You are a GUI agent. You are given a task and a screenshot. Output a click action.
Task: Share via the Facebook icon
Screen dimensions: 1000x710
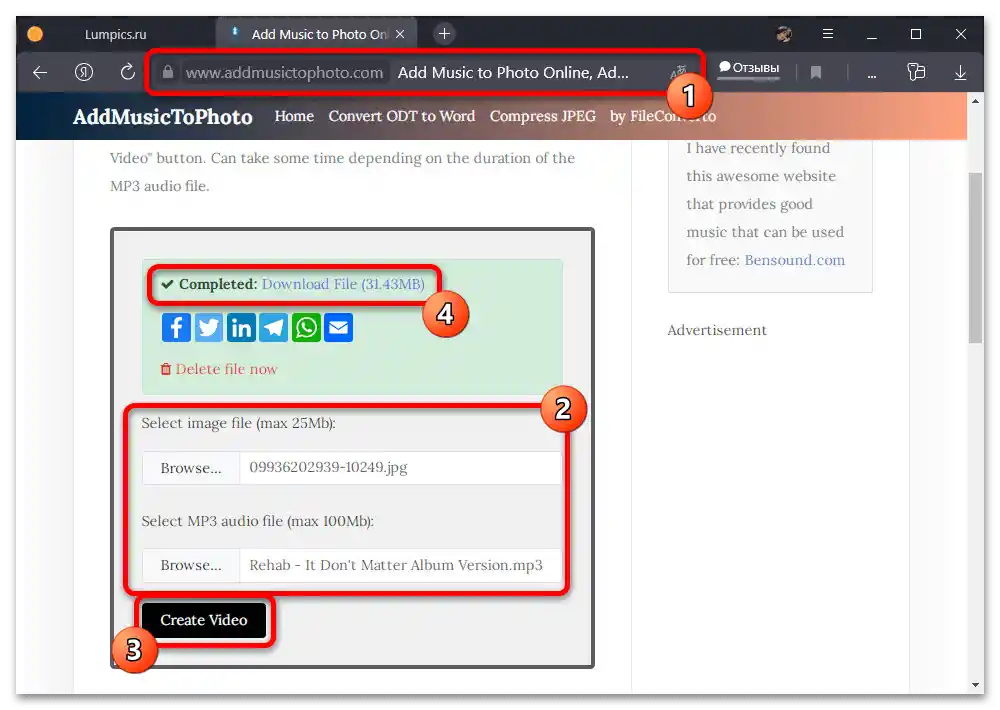[176, 328]
